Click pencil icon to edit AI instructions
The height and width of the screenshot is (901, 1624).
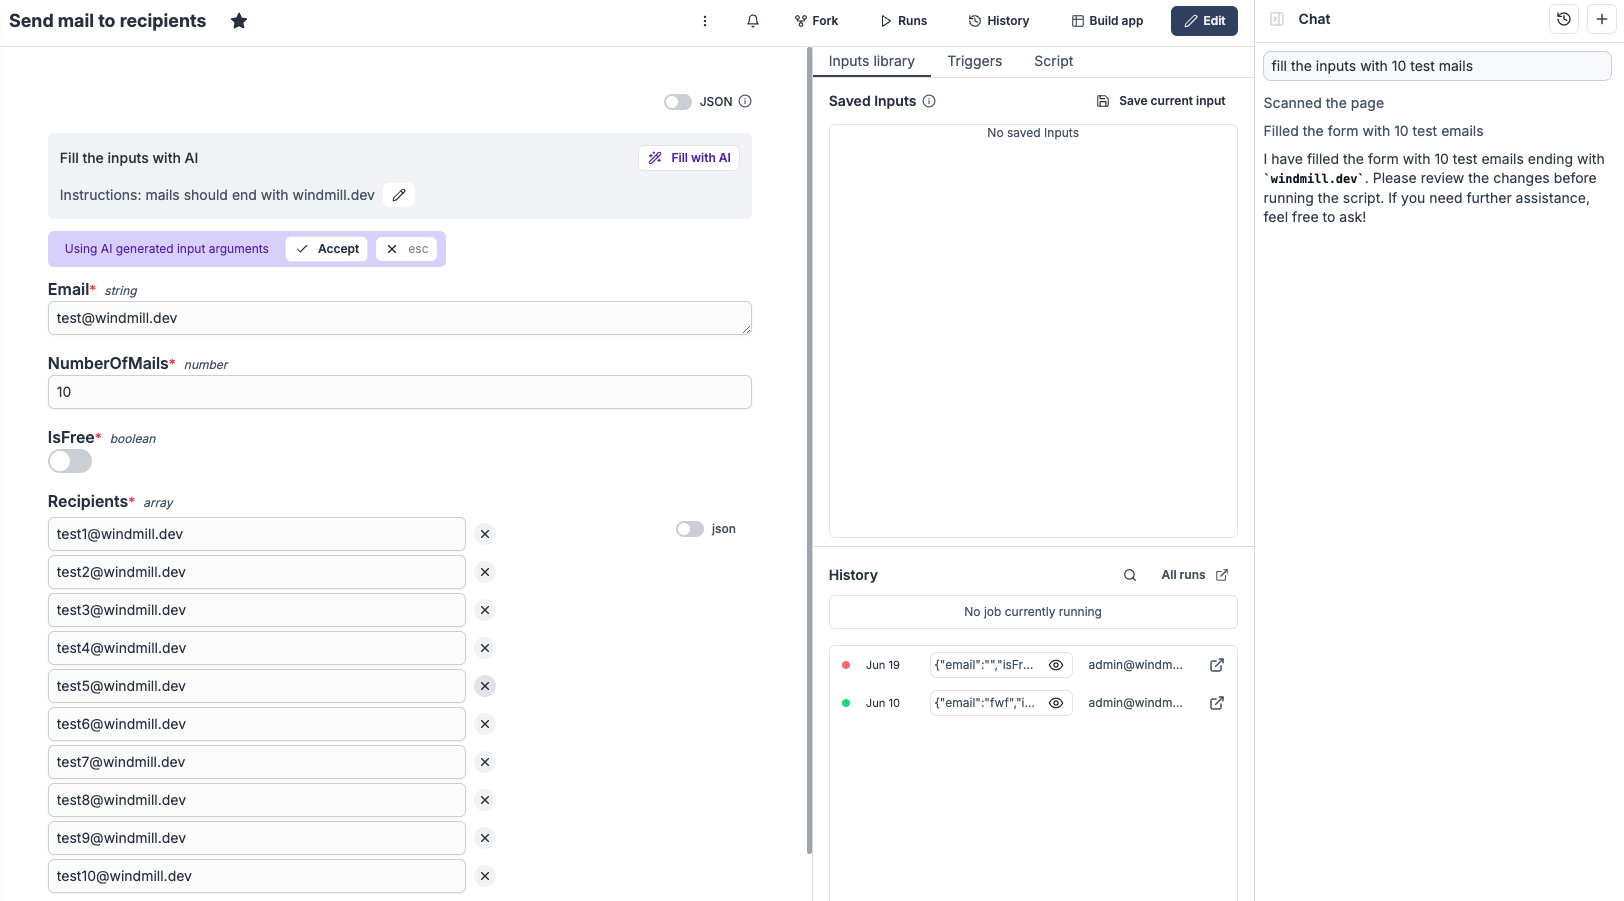tap(399, 195)
